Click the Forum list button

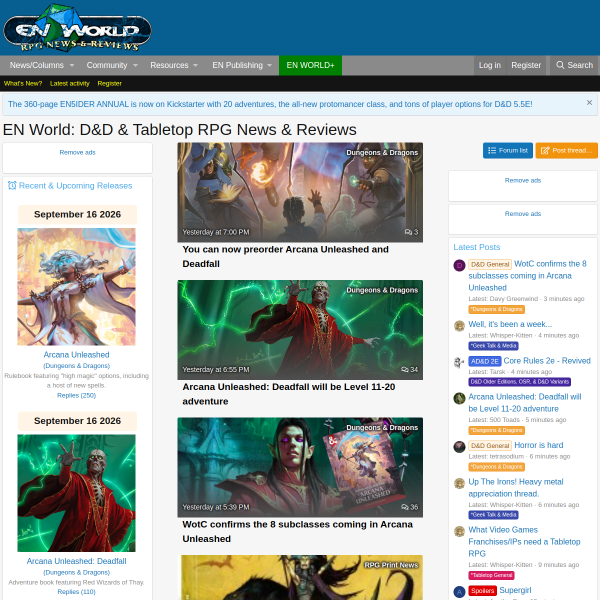[x=508, y=150]
